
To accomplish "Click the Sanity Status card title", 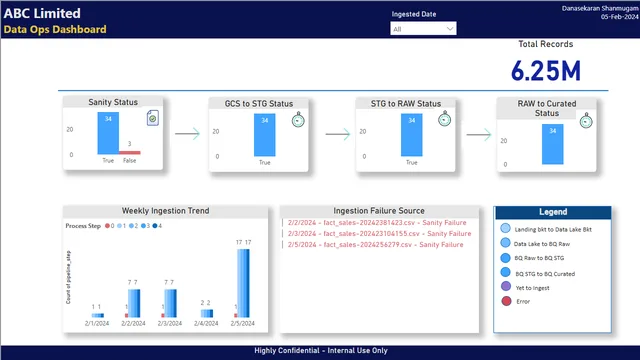I will point(113,102).
